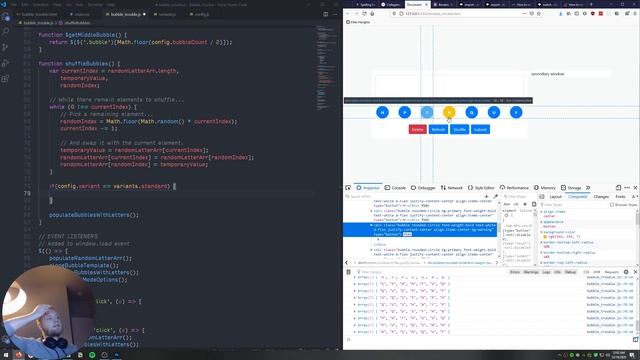Click the Search HTML input field
The image size is (640, 360).
(412, 196)
